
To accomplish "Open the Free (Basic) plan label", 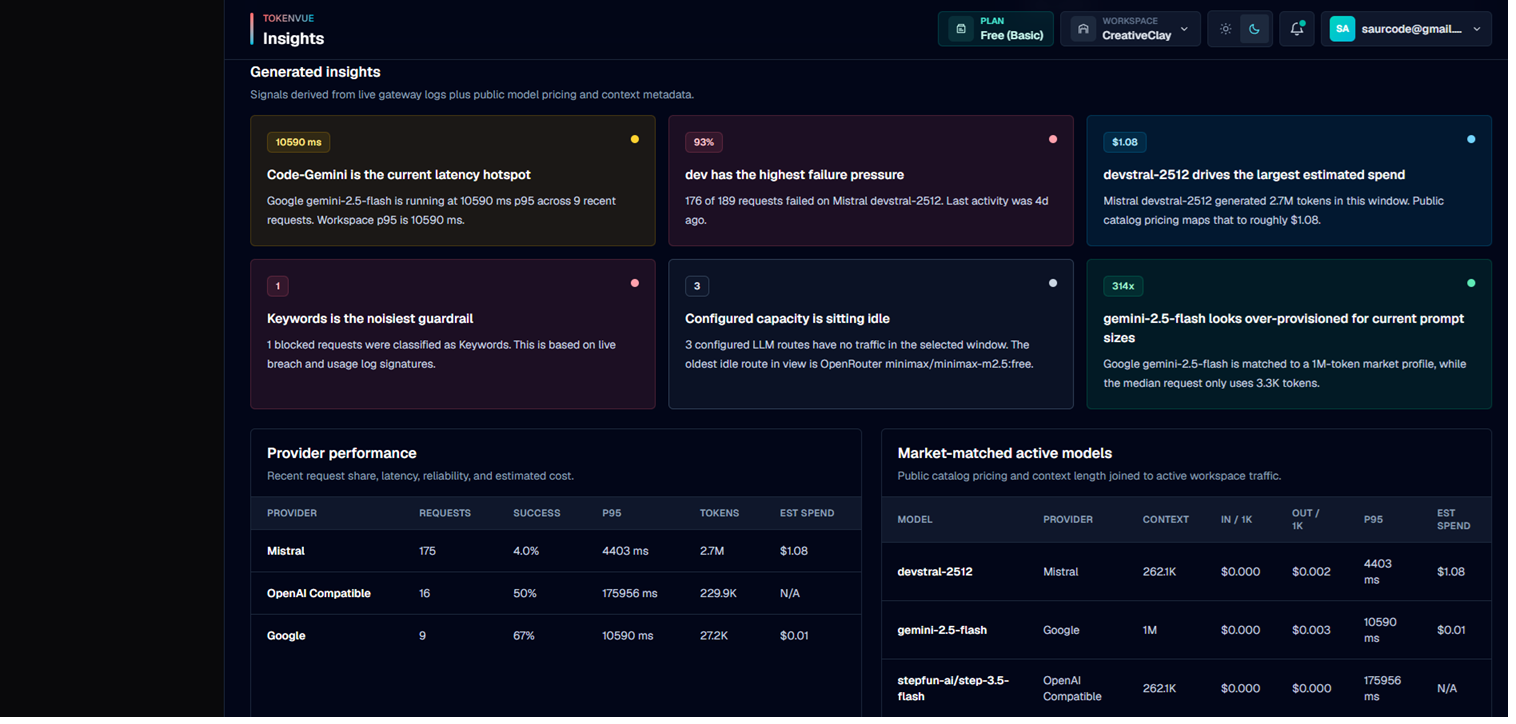I will [1011, 35].
